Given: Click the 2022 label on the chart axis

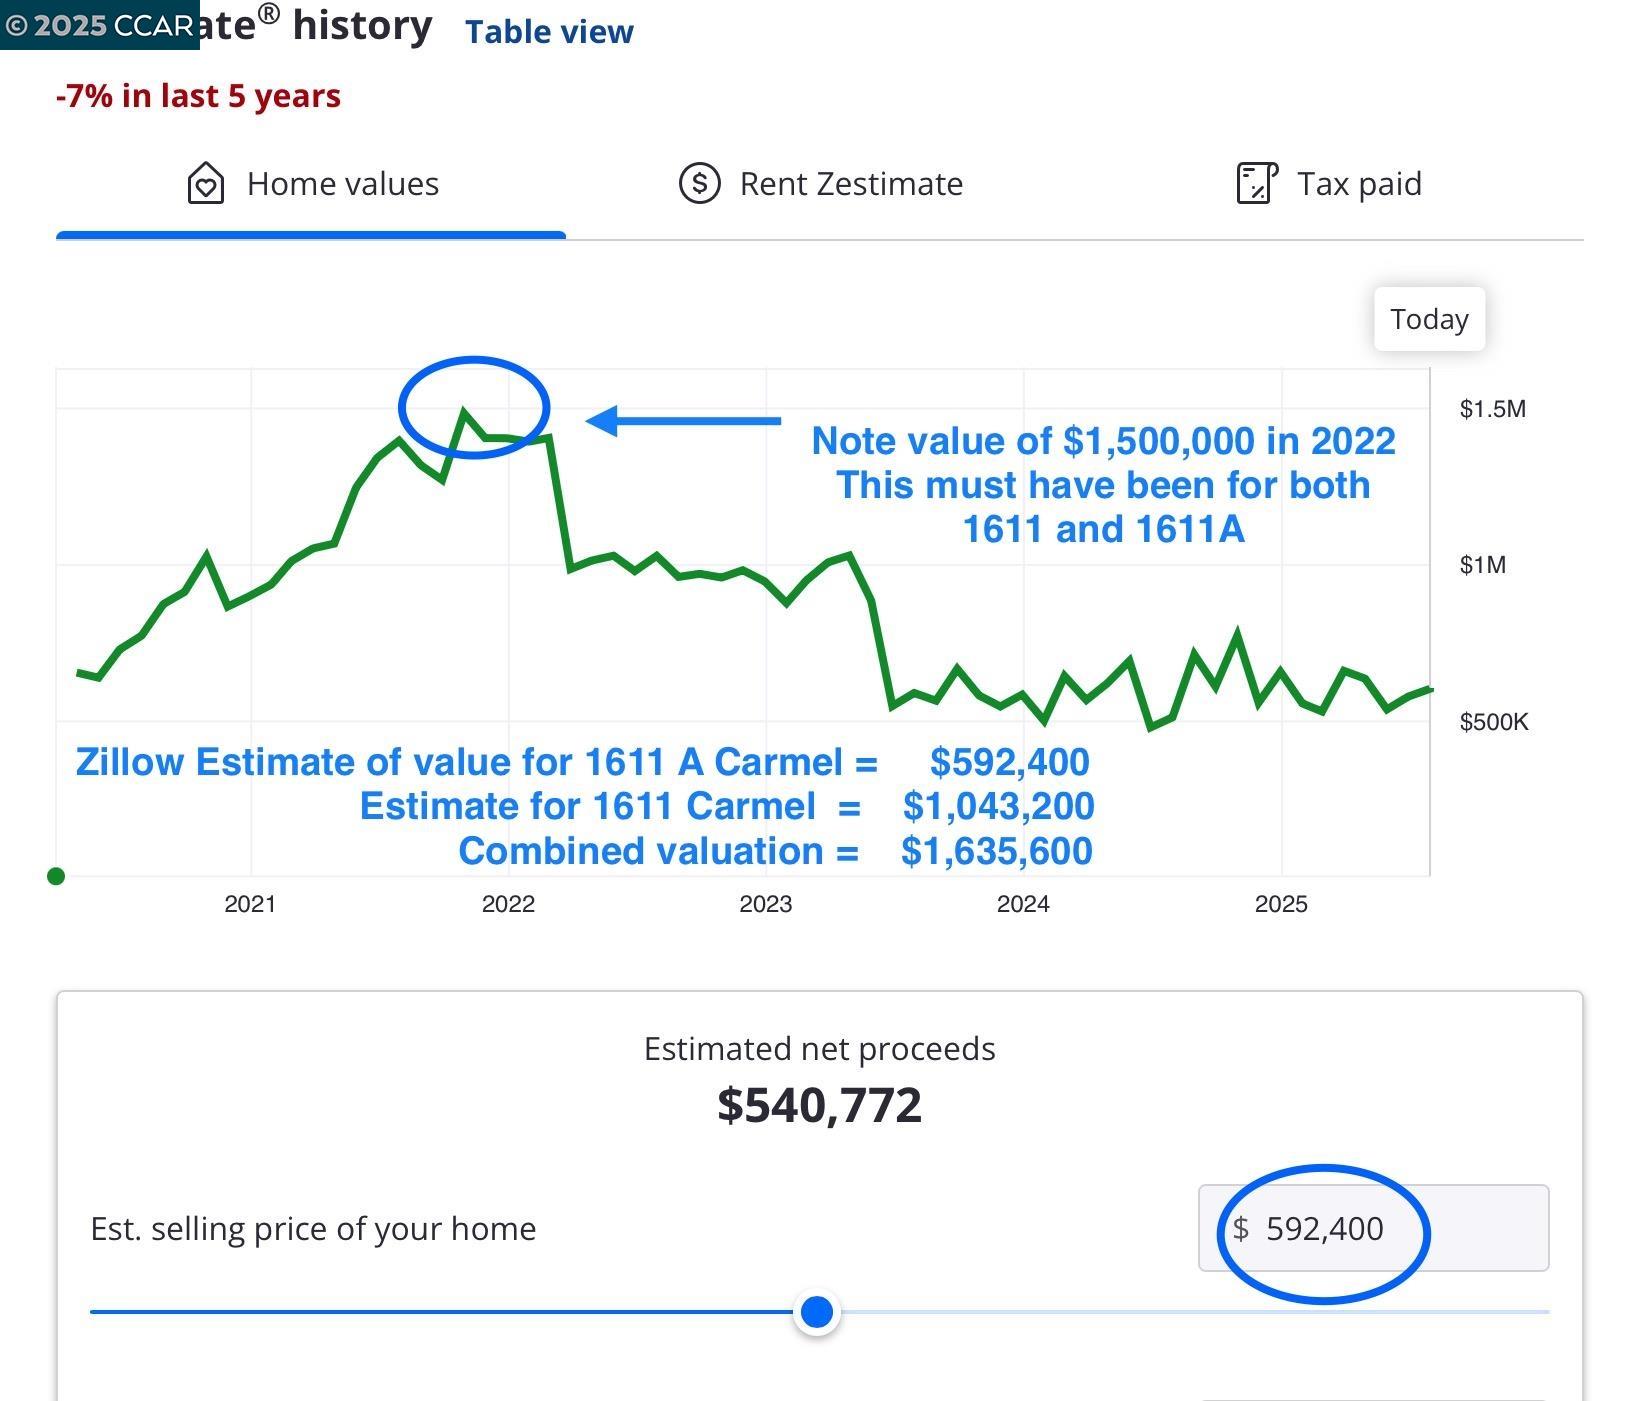Looking at the screenshot, I should coord(508,904).
